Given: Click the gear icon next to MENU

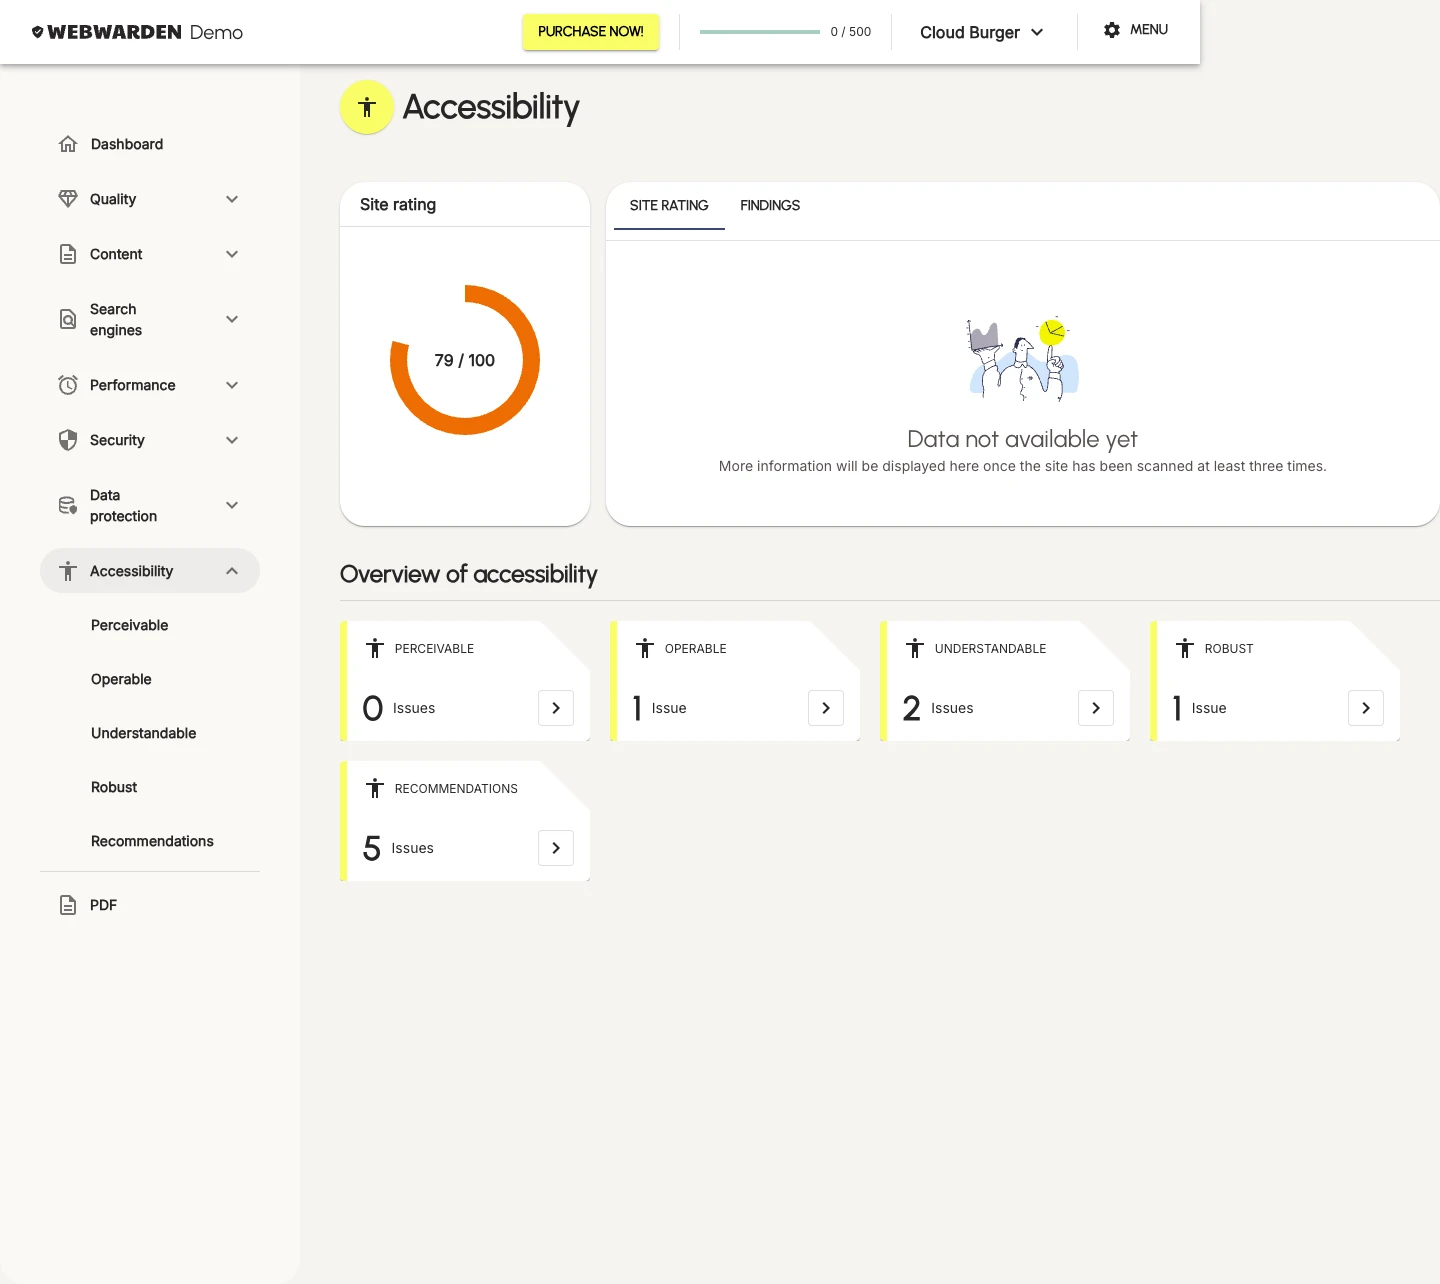Looking at the screenshot, I should (x=1111, y=29).
